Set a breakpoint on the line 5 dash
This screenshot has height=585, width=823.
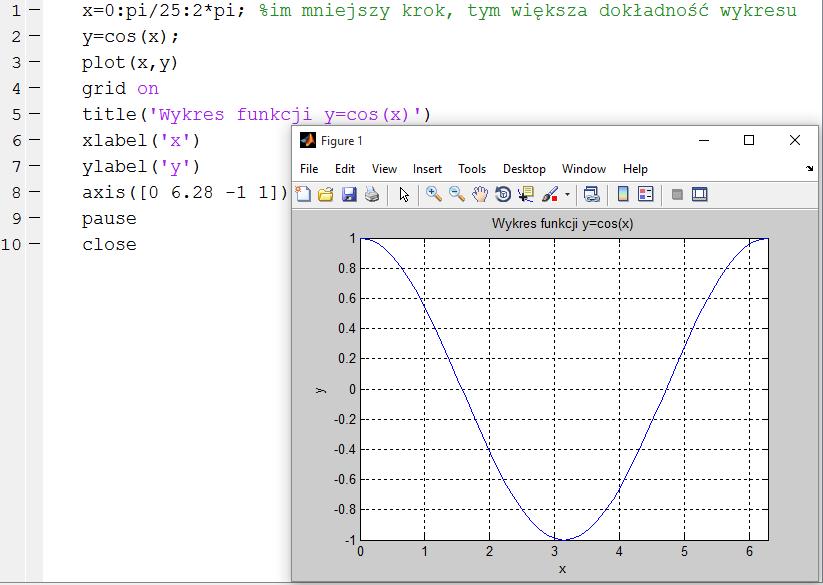click(35, 114)
